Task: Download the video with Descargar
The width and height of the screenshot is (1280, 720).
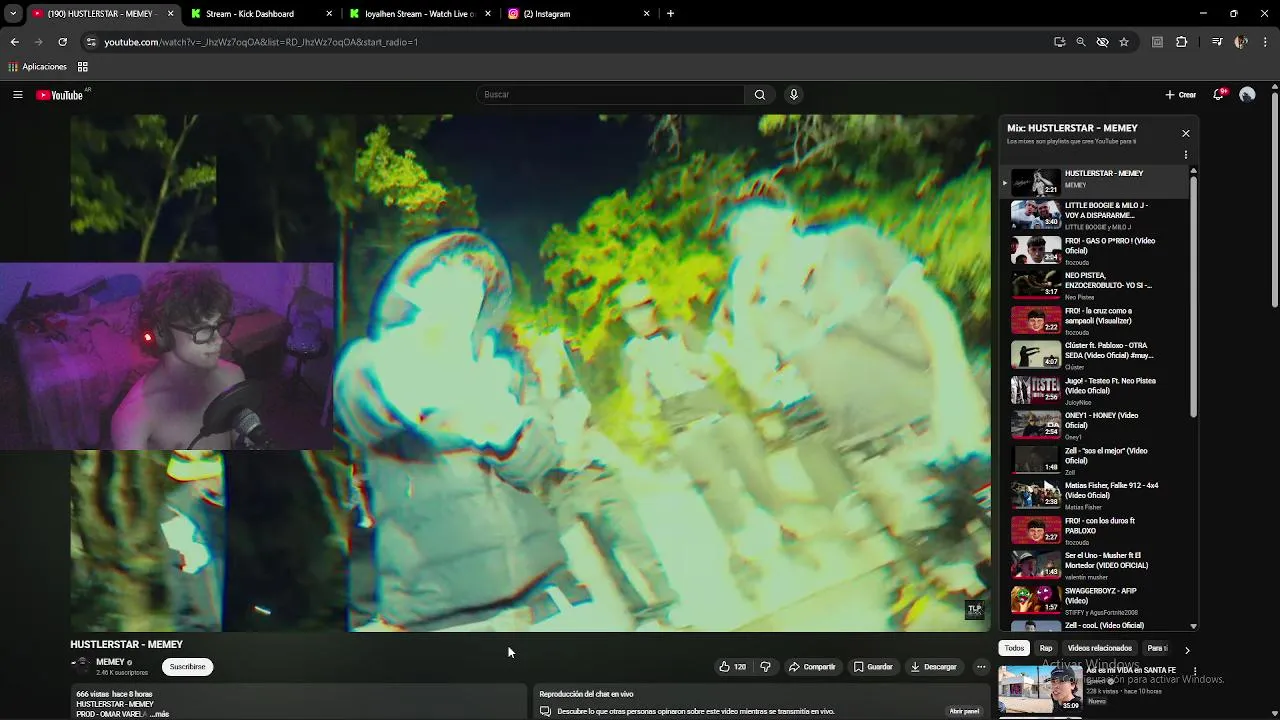Action: click(933, 667)
